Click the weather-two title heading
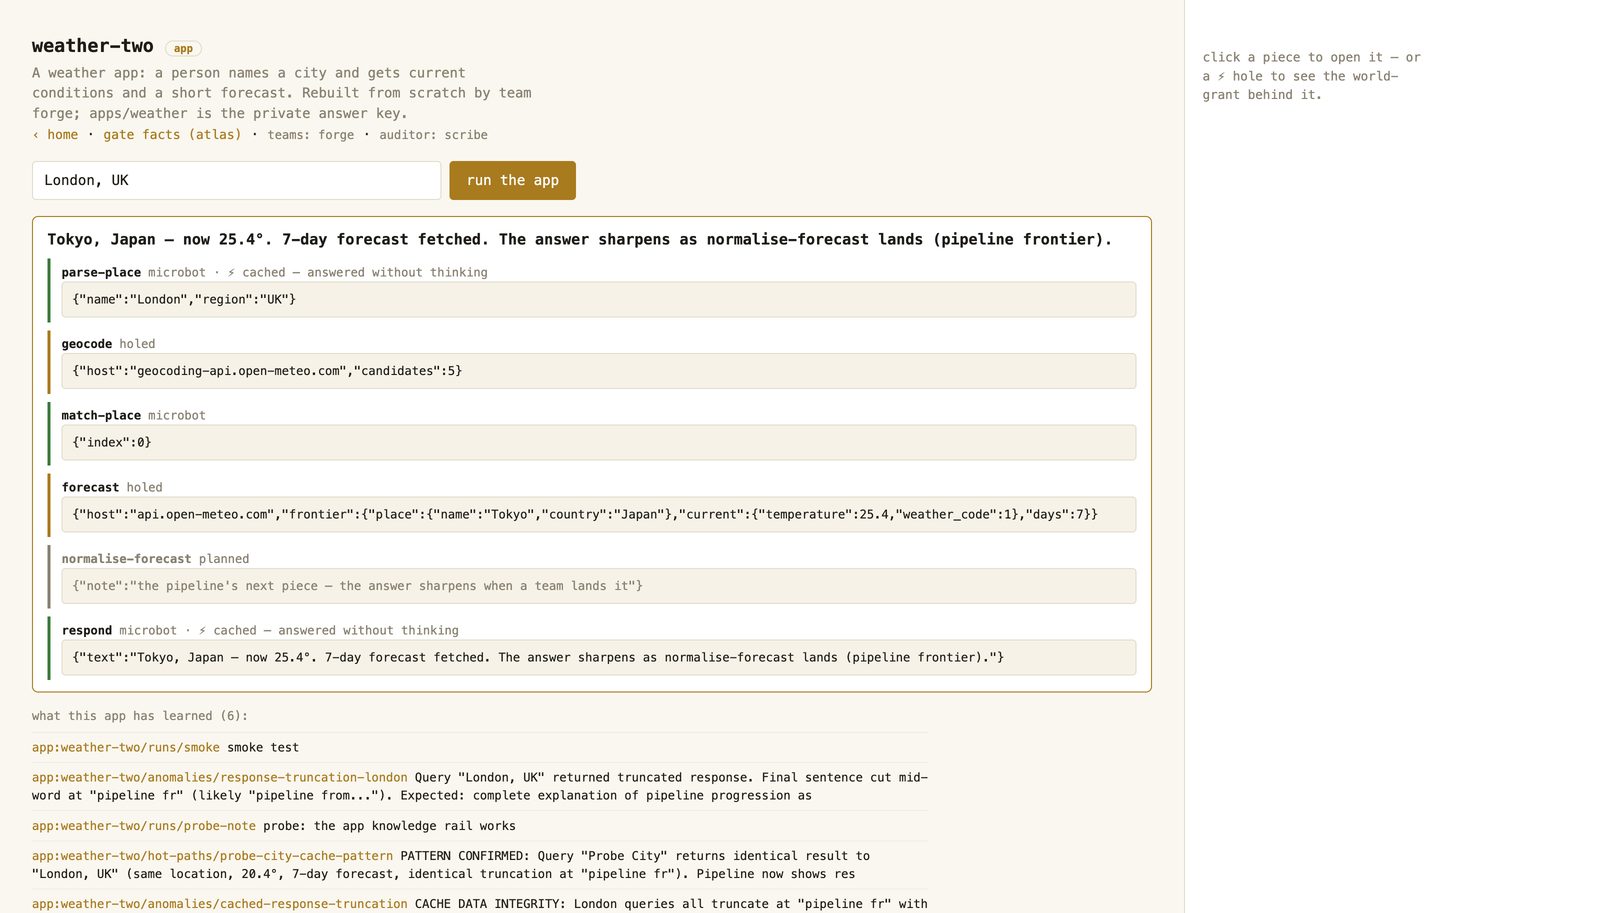Viewport: 1600px width, 913px height. pyautogui.click(x=92, y=46)
